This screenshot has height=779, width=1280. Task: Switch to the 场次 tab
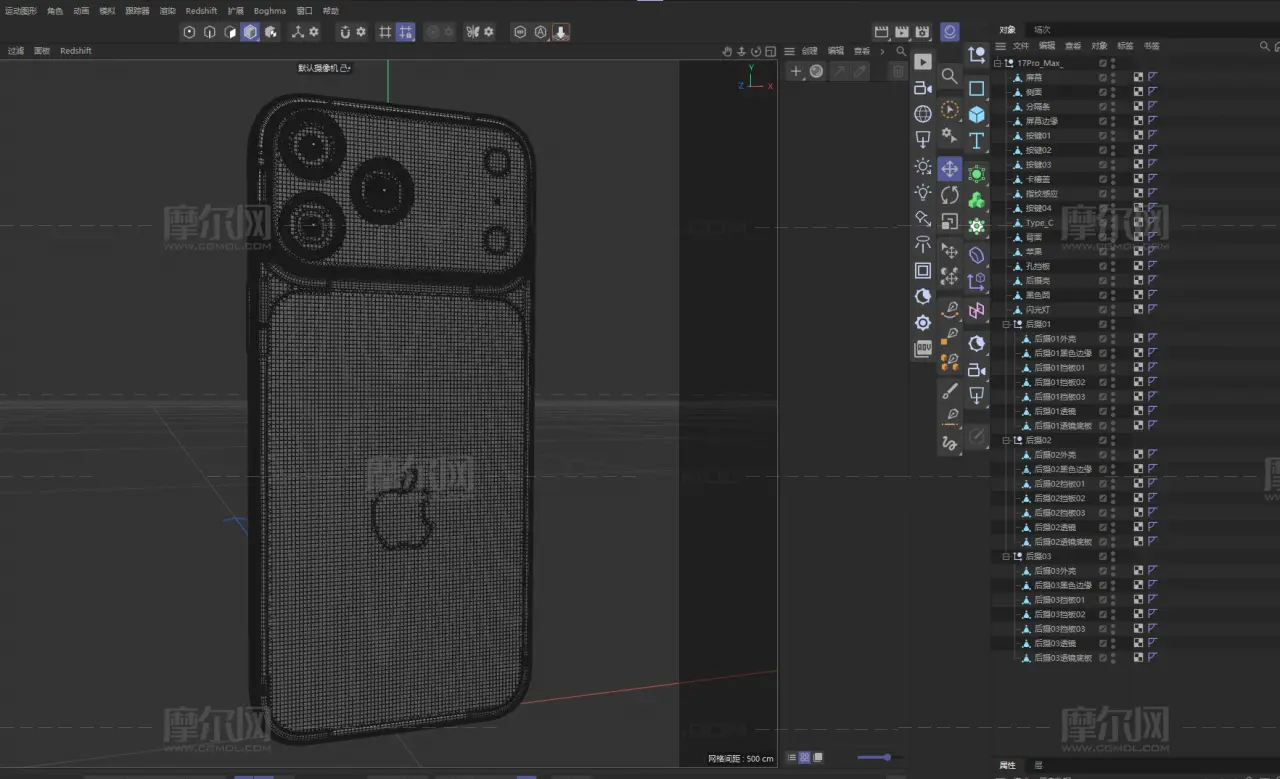(x=1042, y=30)
